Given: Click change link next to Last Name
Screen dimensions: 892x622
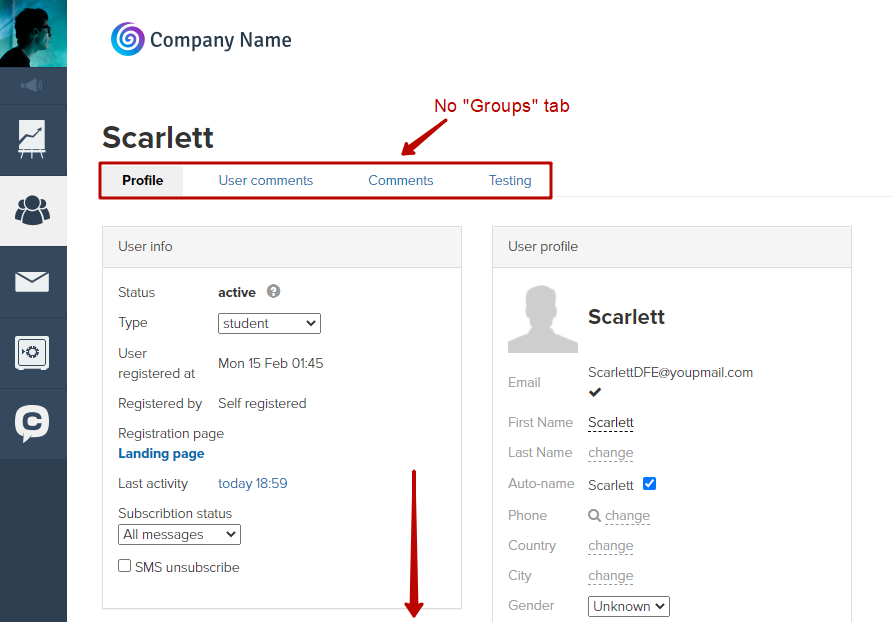Looking at the screenshot, I should (610, 453).
